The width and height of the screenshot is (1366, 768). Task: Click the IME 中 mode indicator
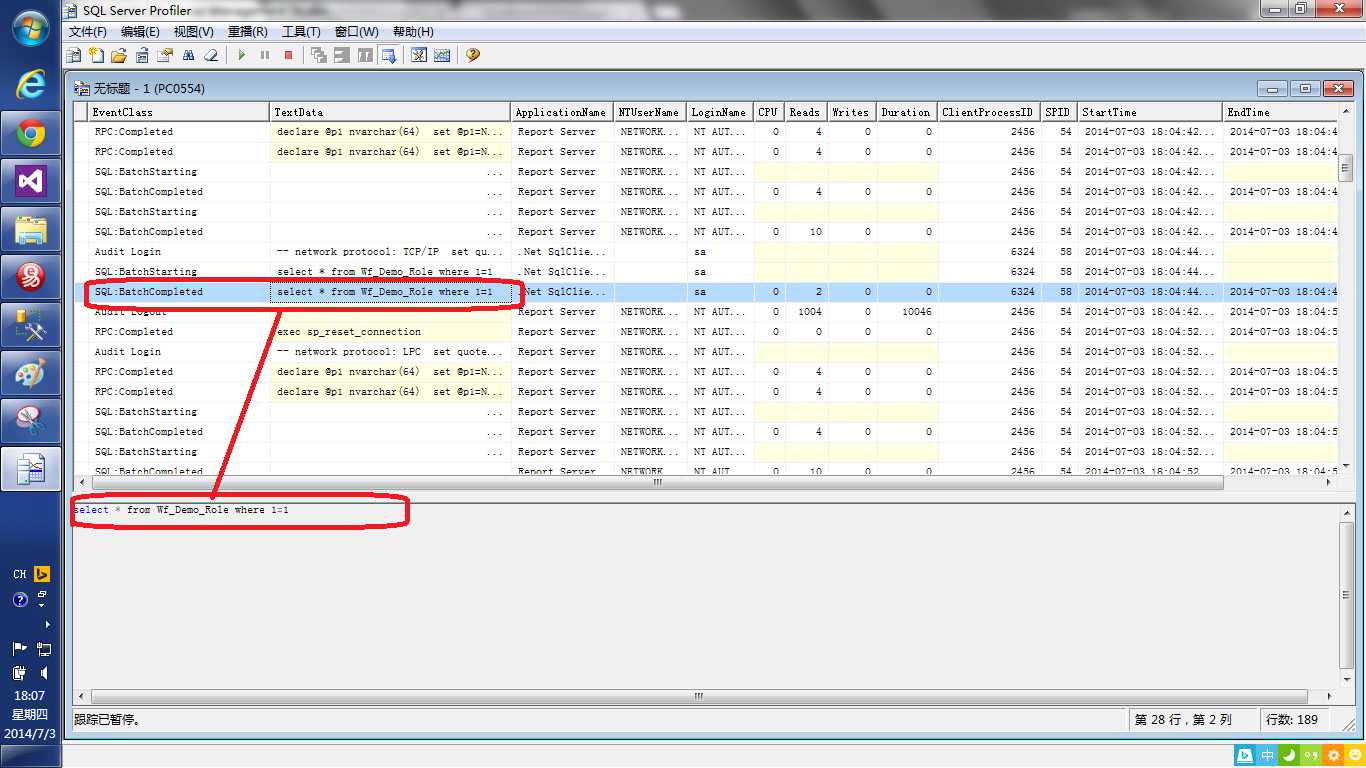coord(1268,755)
